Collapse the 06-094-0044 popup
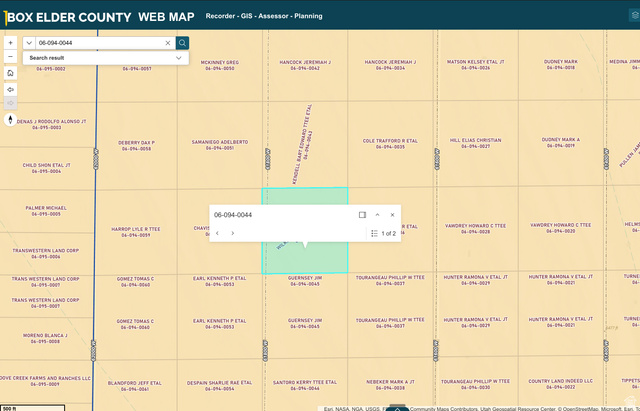Image resolution: width=640 pixels, height=411 pixels. tap(377, 215)
